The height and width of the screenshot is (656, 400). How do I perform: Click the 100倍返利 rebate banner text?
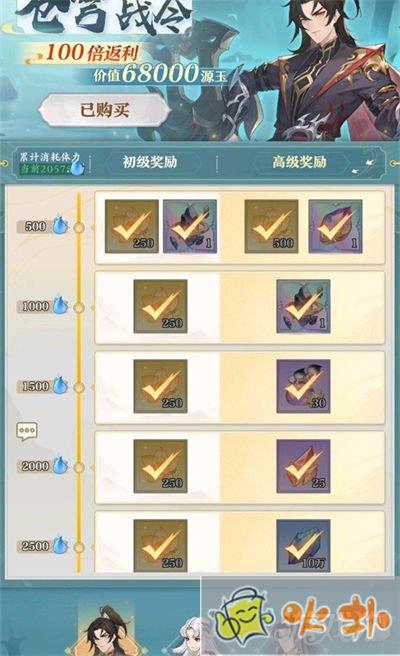[x=92, y=53]
